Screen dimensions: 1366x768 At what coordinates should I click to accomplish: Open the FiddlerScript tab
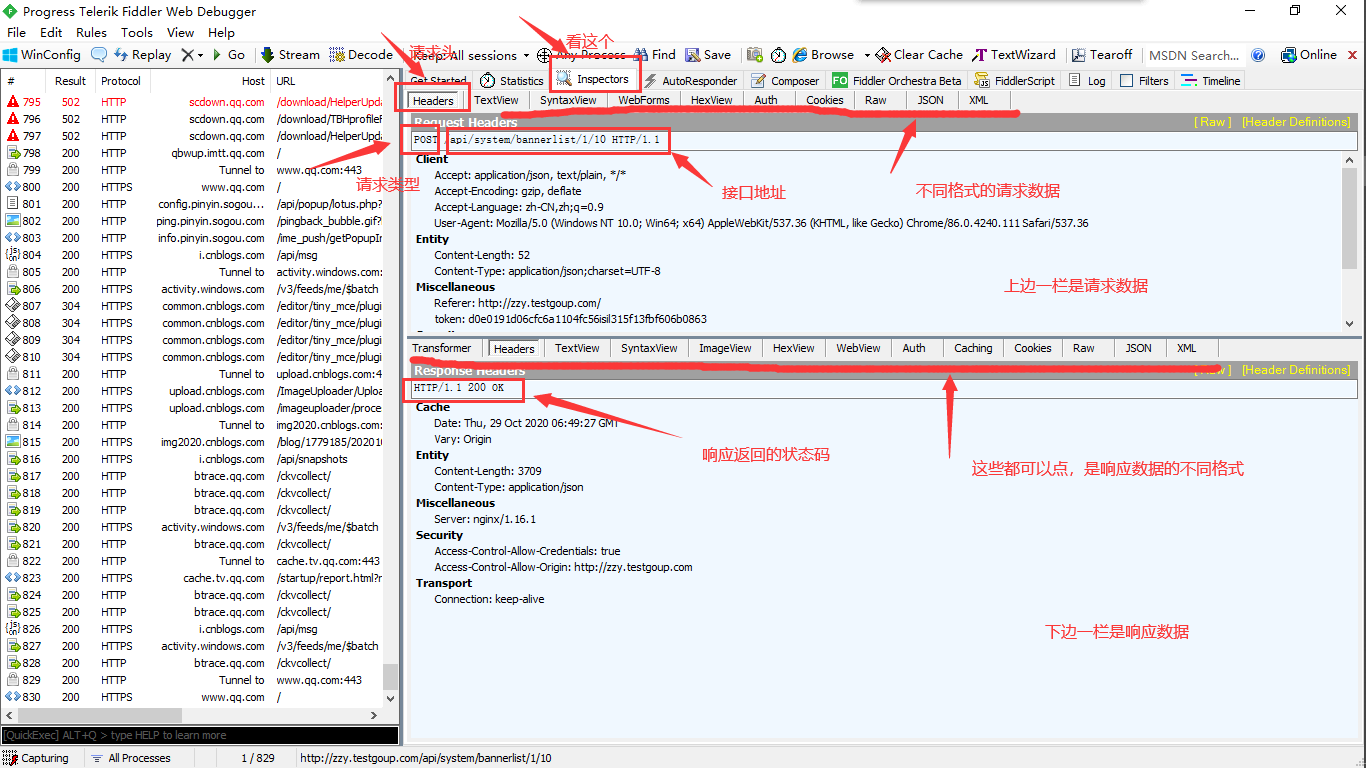[x=1014, y=81]
